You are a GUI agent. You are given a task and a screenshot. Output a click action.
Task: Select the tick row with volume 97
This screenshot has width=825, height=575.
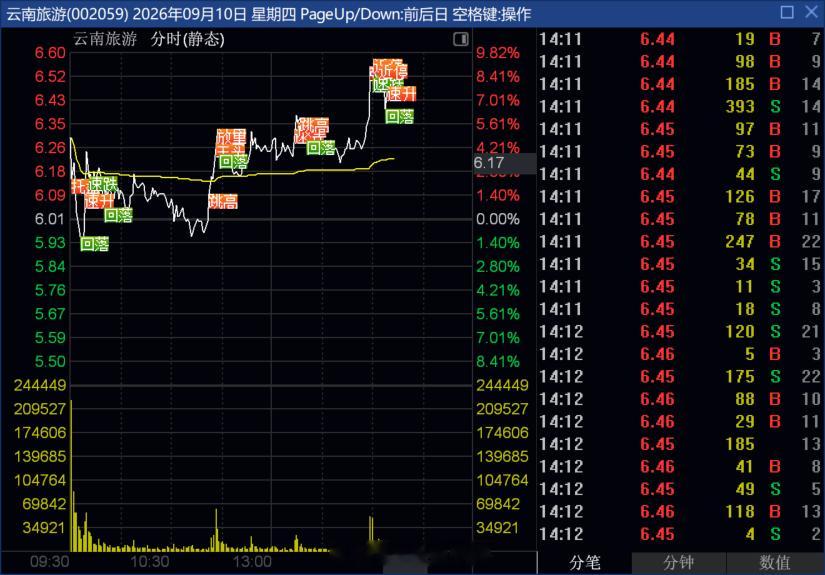coord(680,129)
